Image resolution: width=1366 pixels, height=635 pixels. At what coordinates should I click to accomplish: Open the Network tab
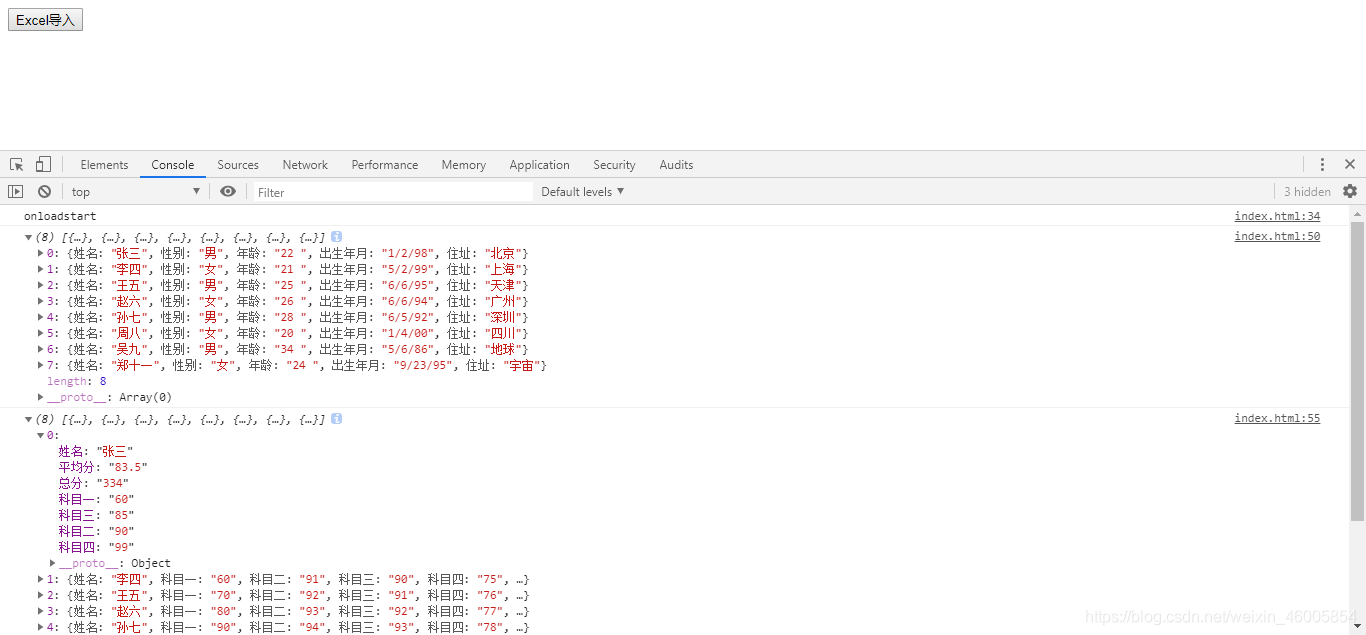[305, 165]
